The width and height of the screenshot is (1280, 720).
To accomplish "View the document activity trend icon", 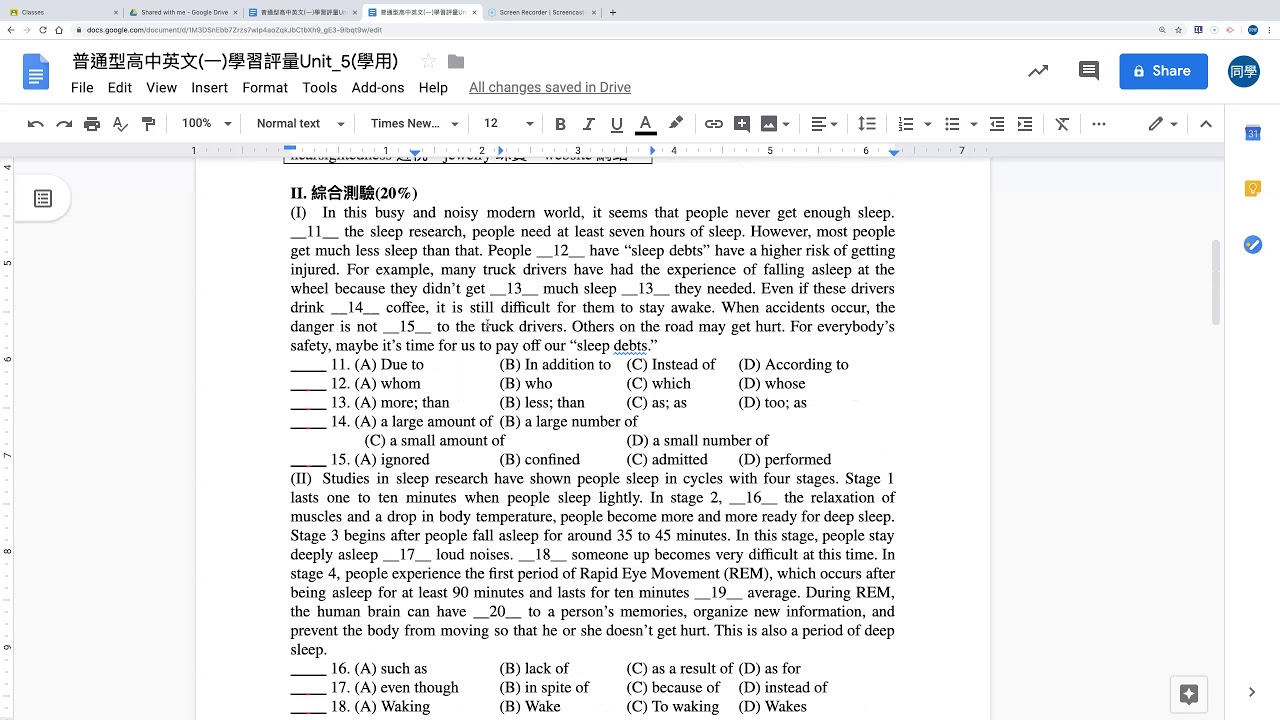I will [x=1038, y=71].
